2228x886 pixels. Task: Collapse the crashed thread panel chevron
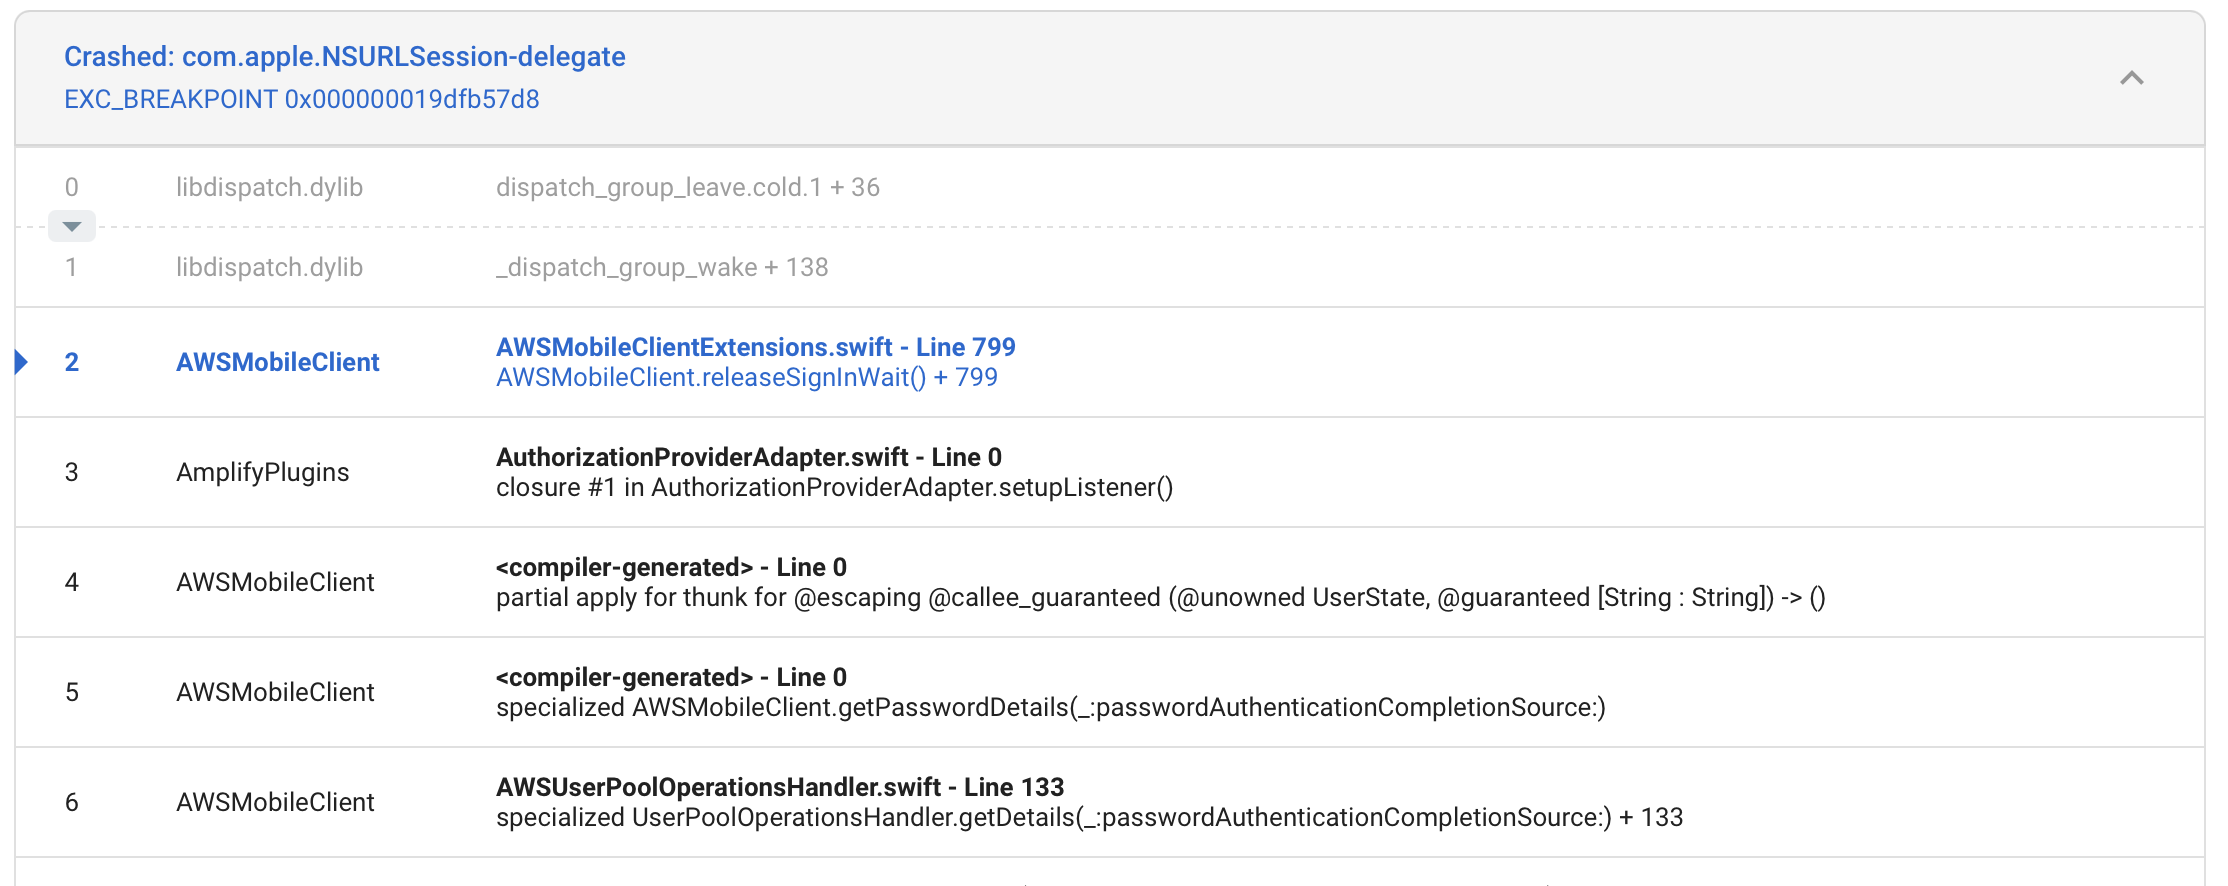click(x=2131, y=78)
